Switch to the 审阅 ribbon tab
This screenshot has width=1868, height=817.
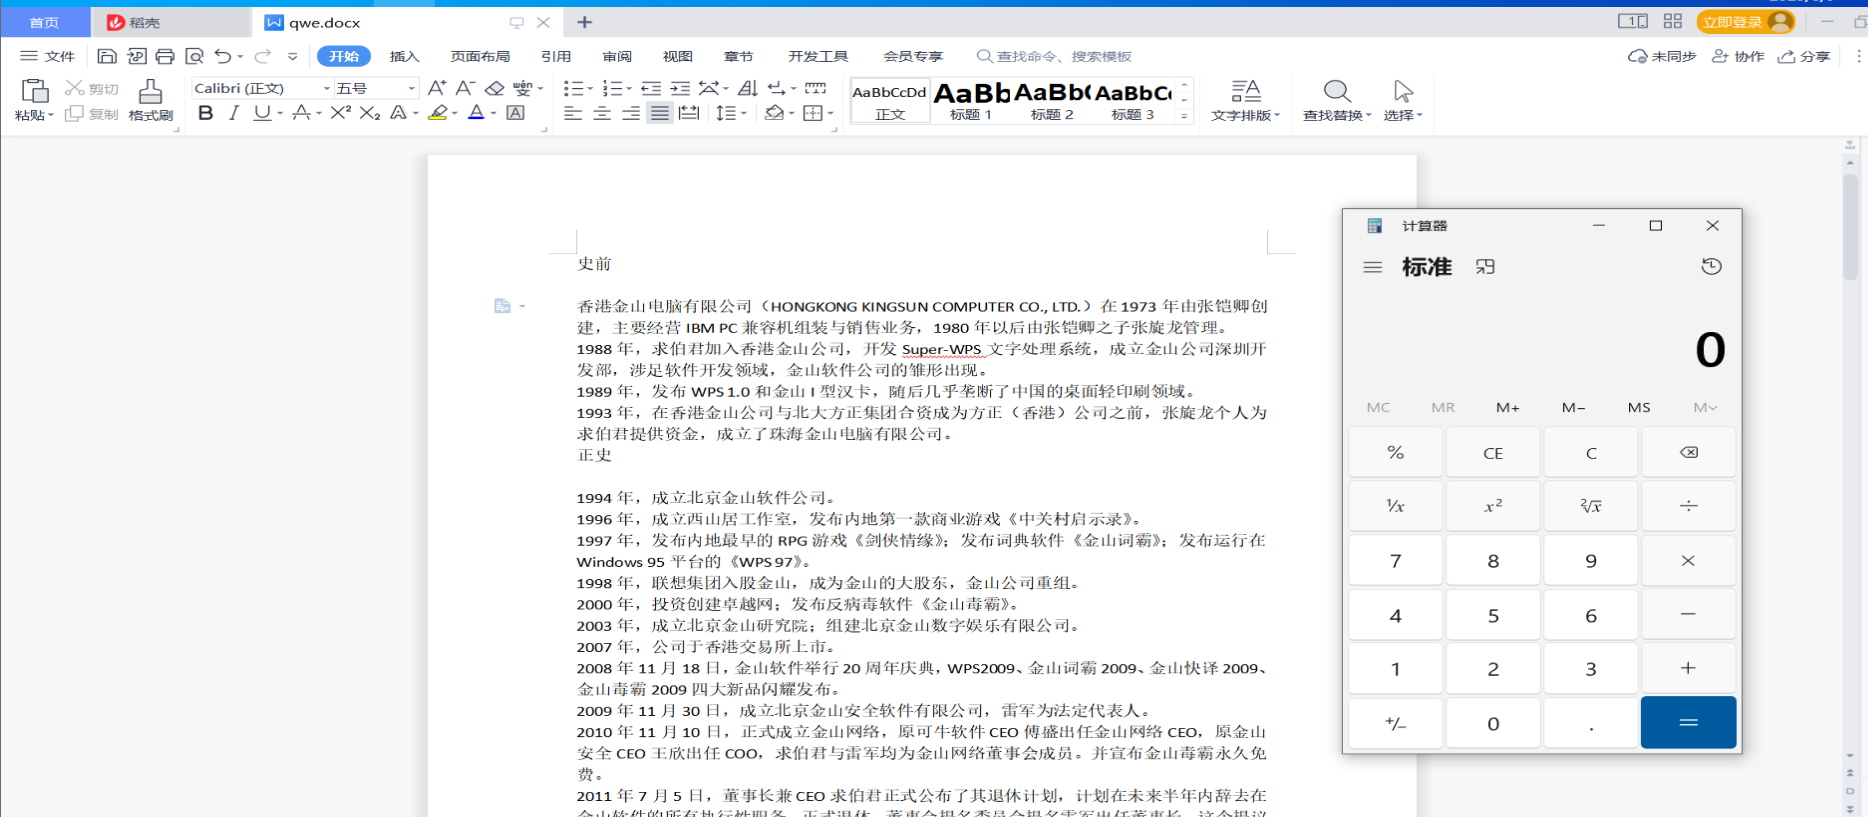coord(617,56)
